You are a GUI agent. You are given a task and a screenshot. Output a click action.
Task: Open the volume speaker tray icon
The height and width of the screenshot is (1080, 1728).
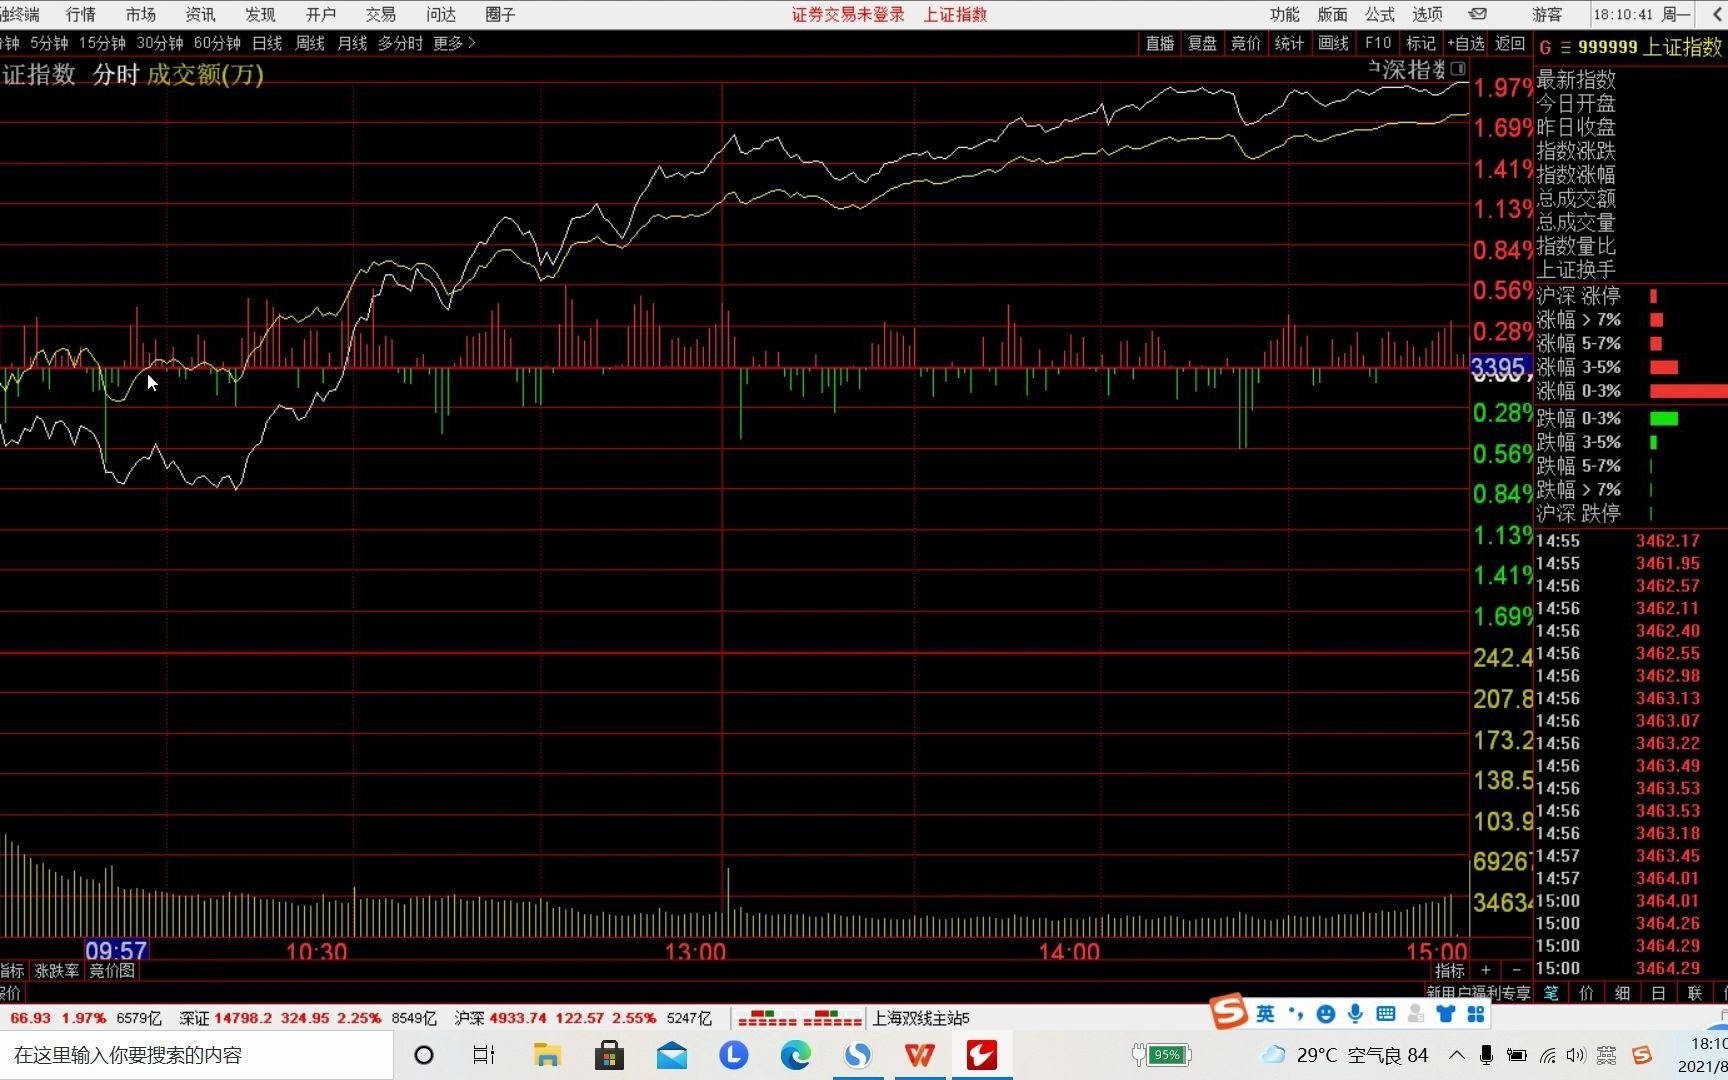pyautogui.click(x=1576, y=1055)
